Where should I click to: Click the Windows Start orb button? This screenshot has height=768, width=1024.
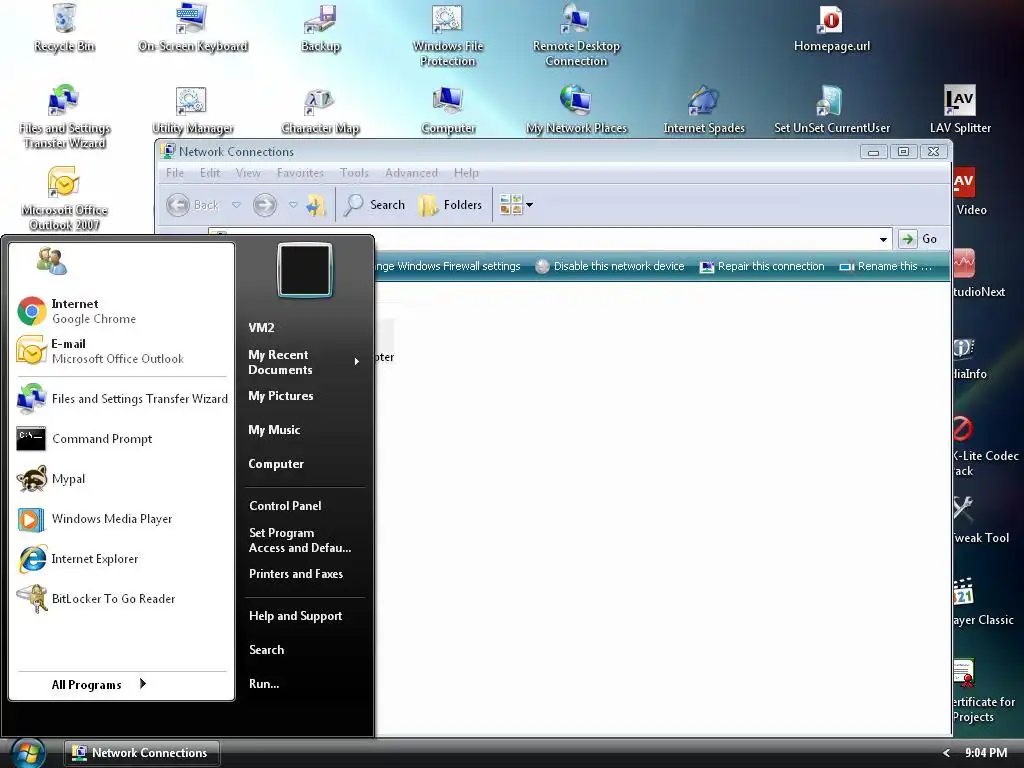click(x=28, y=753)
